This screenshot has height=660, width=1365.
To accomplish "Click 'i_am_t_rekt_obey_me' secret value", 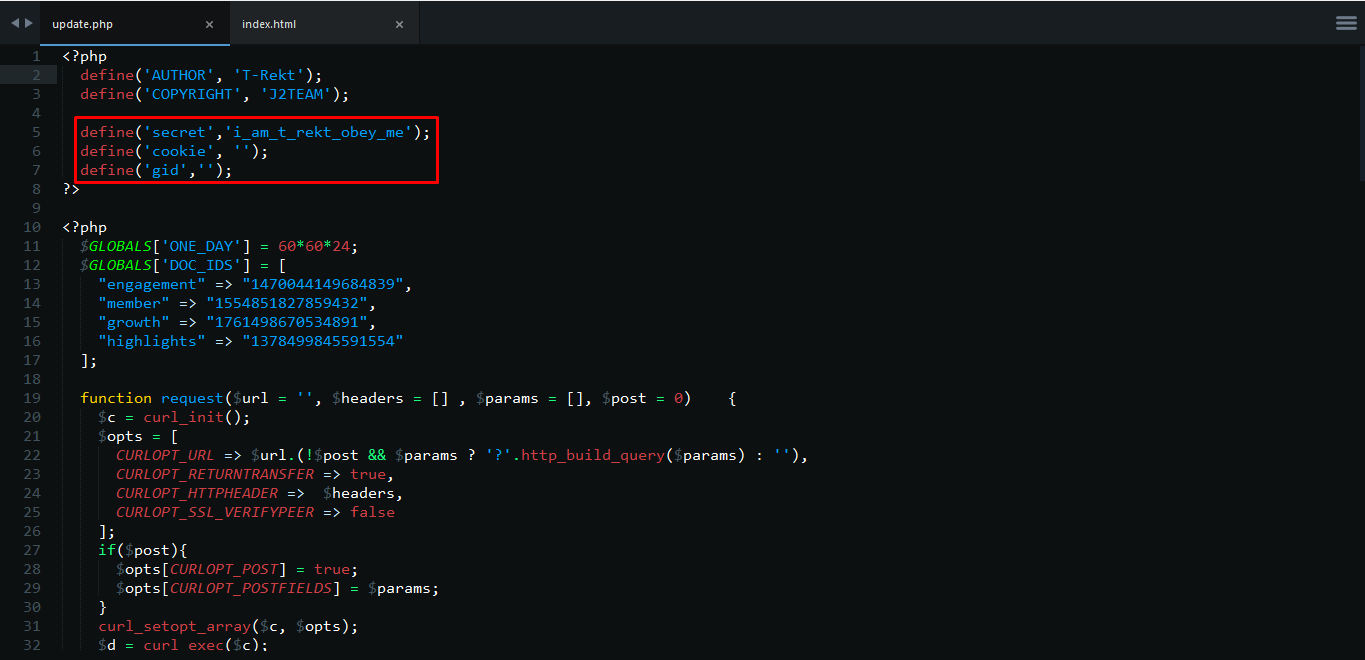I will (x=318, y=133).
